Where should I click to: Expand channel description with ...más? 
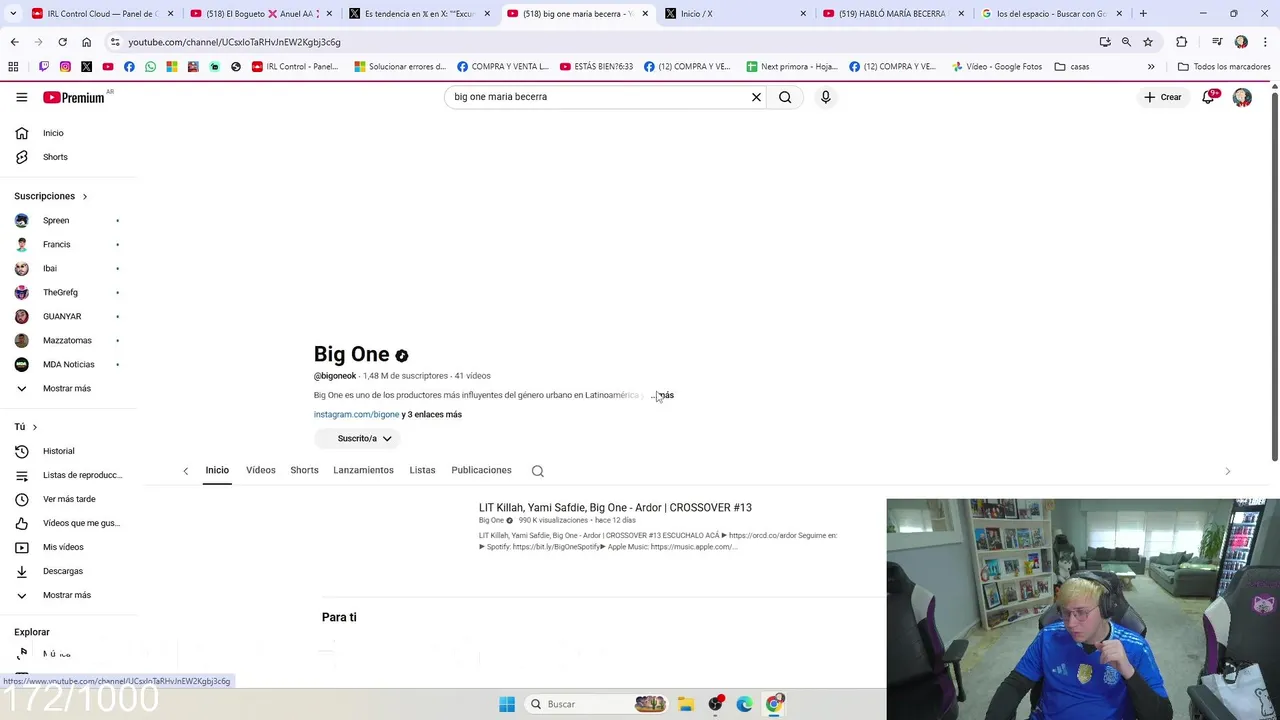(664, 395)
